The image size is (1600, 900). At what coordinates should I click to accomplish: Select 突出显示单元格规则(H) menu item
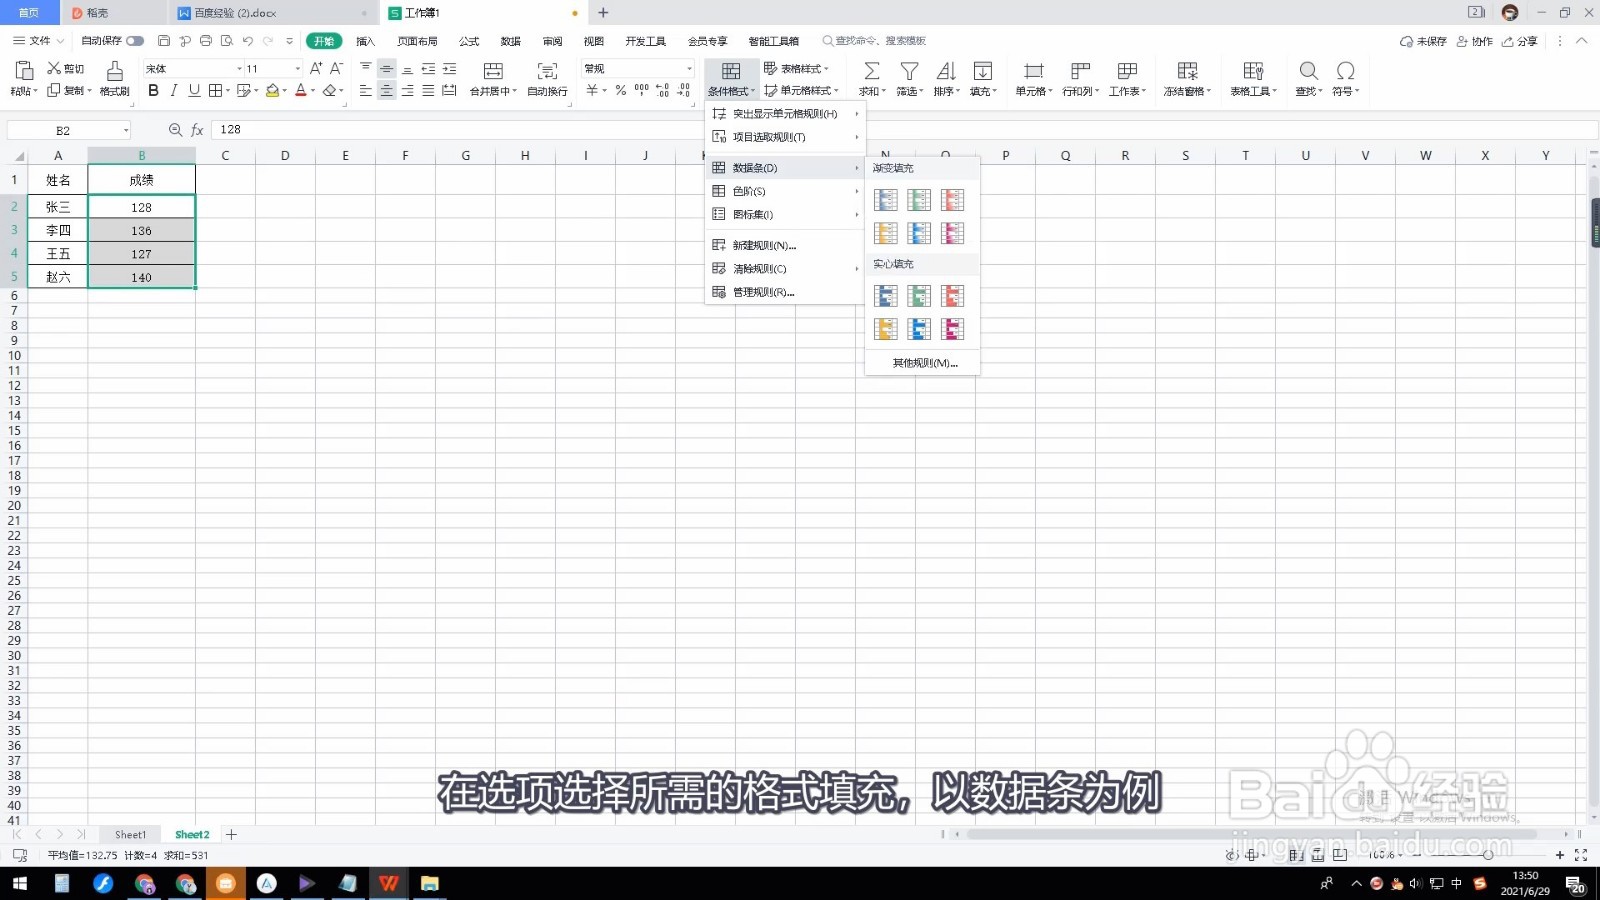pos(785,114)
